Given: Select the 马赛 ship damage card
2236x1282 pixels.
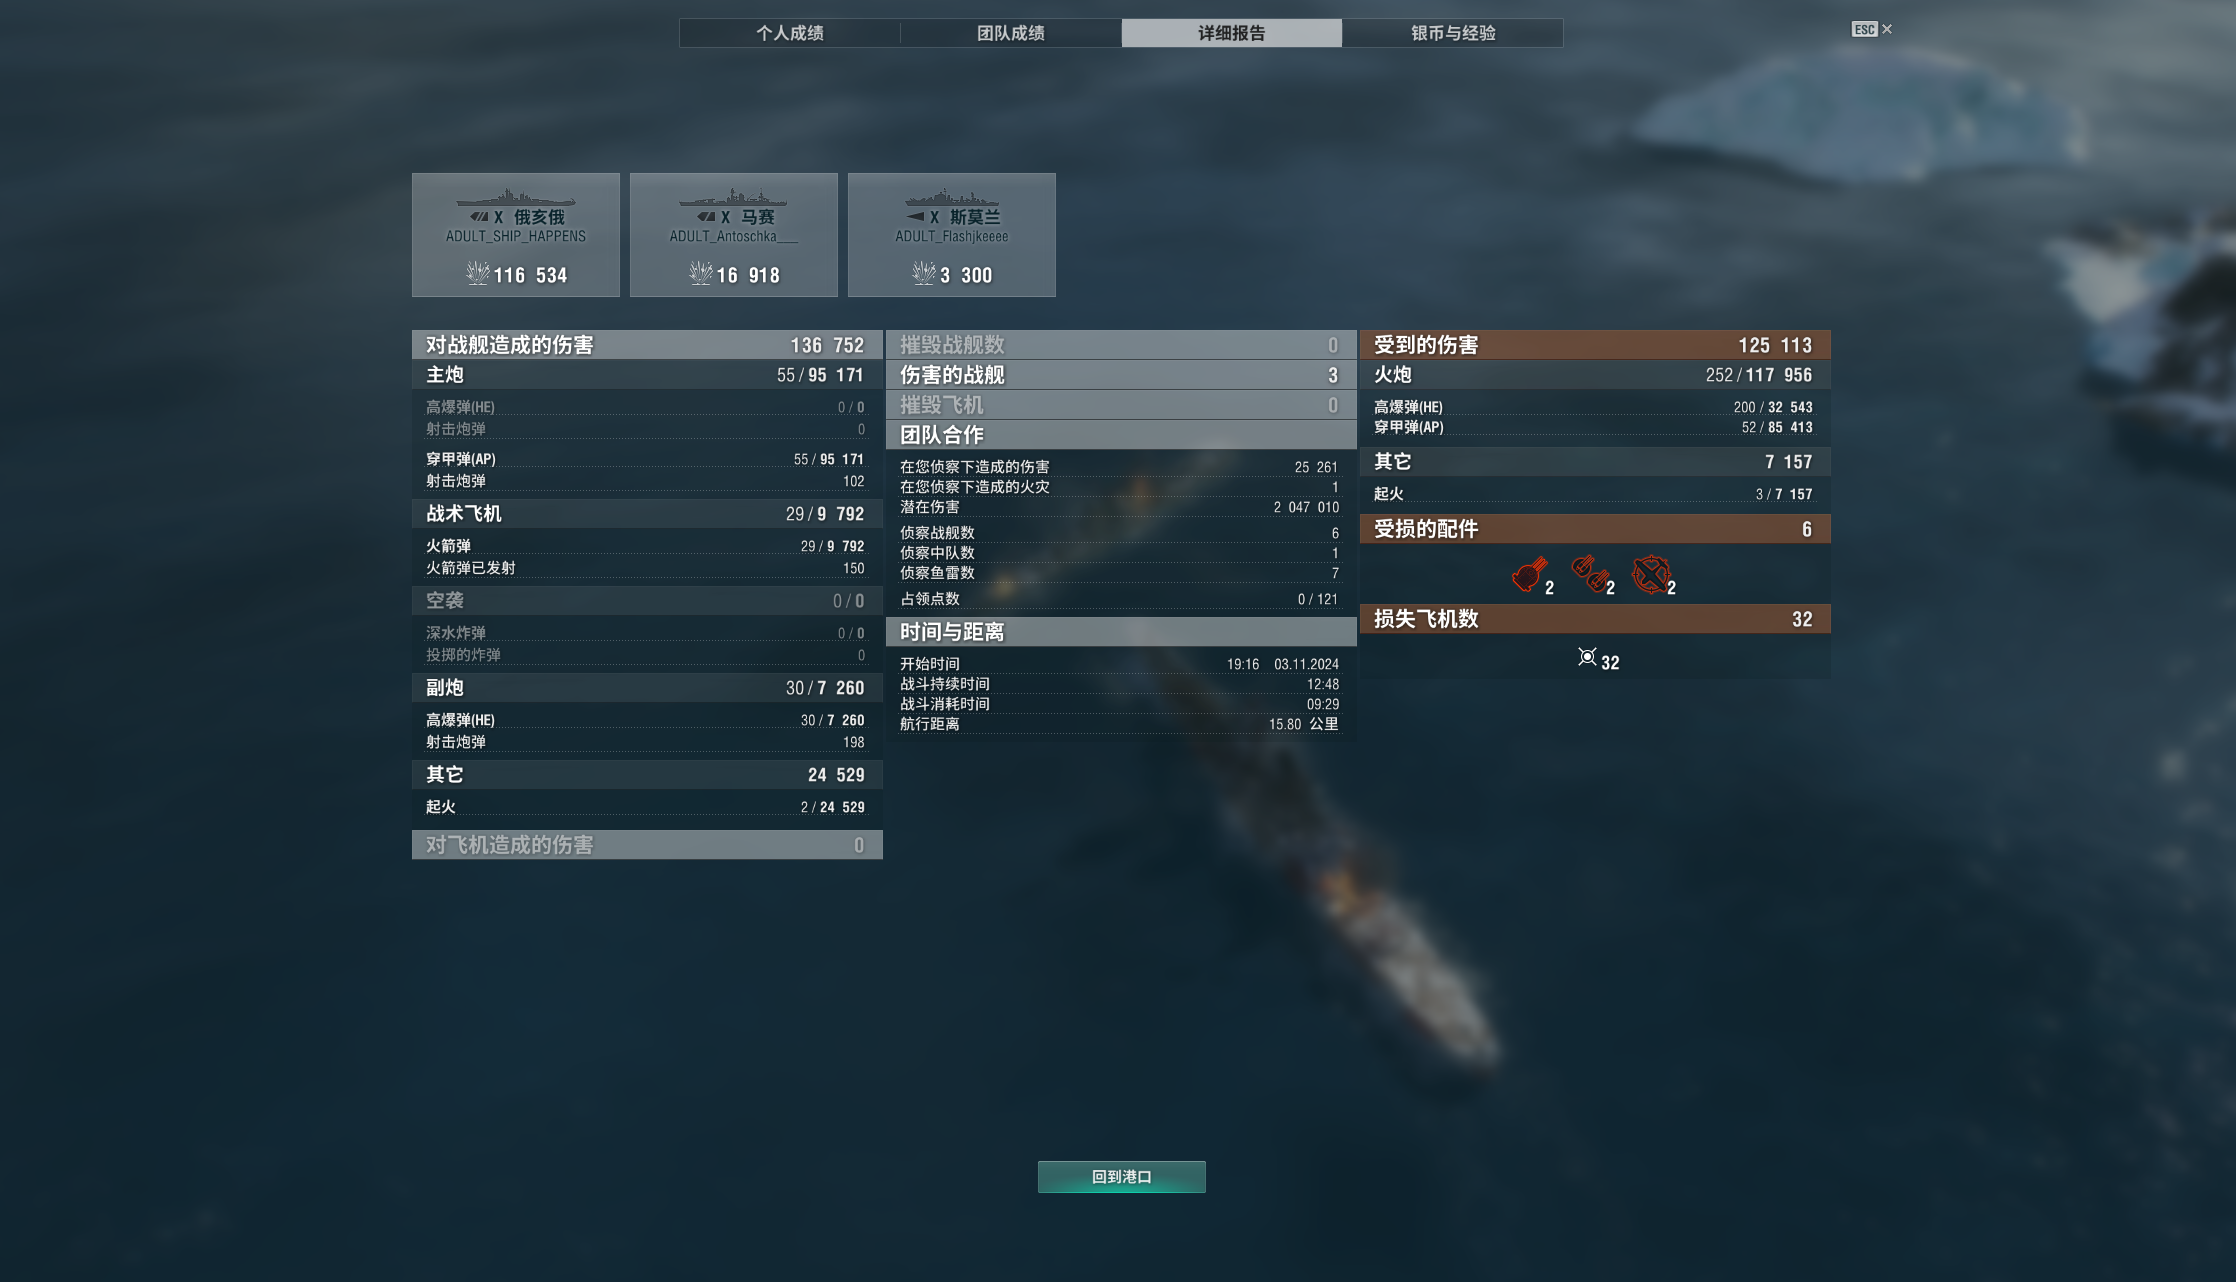Looking at the screenshot, I should [x=734, y=235].
